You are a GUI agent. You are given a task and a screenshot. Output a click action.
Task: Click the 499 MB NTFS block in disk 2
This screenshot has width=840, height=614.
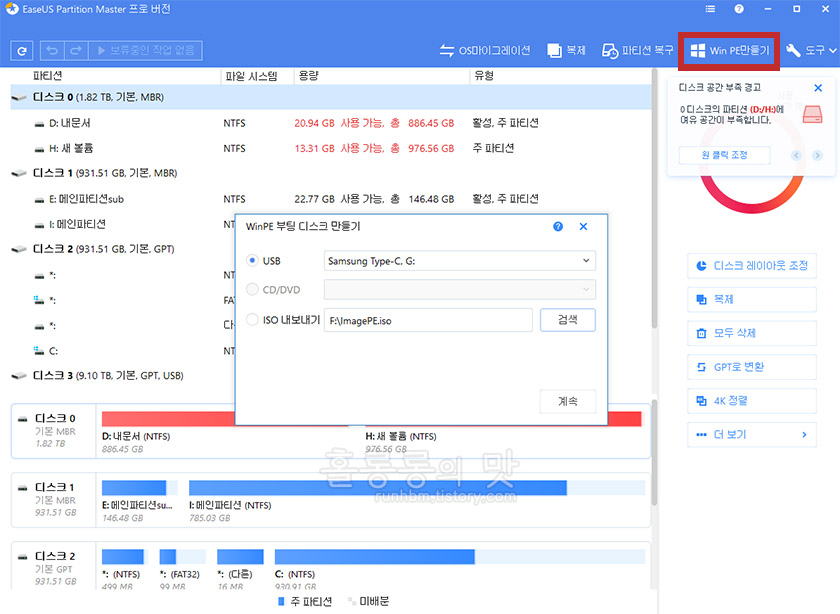point(123,557)
